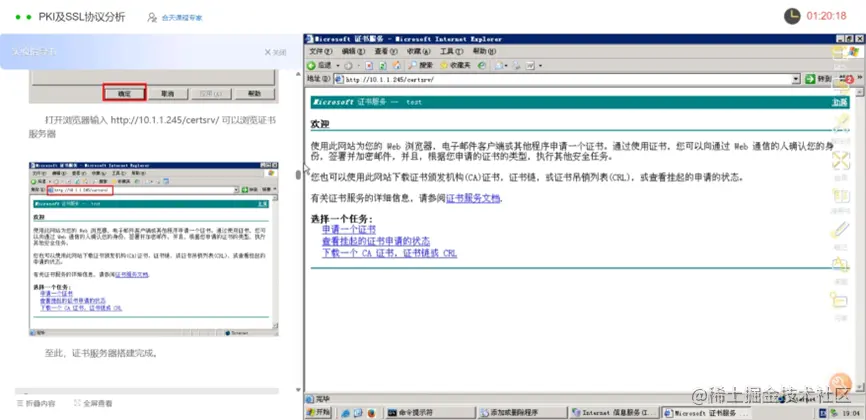This screenshot has height=420, width=866.
Task: Click the red badge notification icon
Action: (849, 80)
